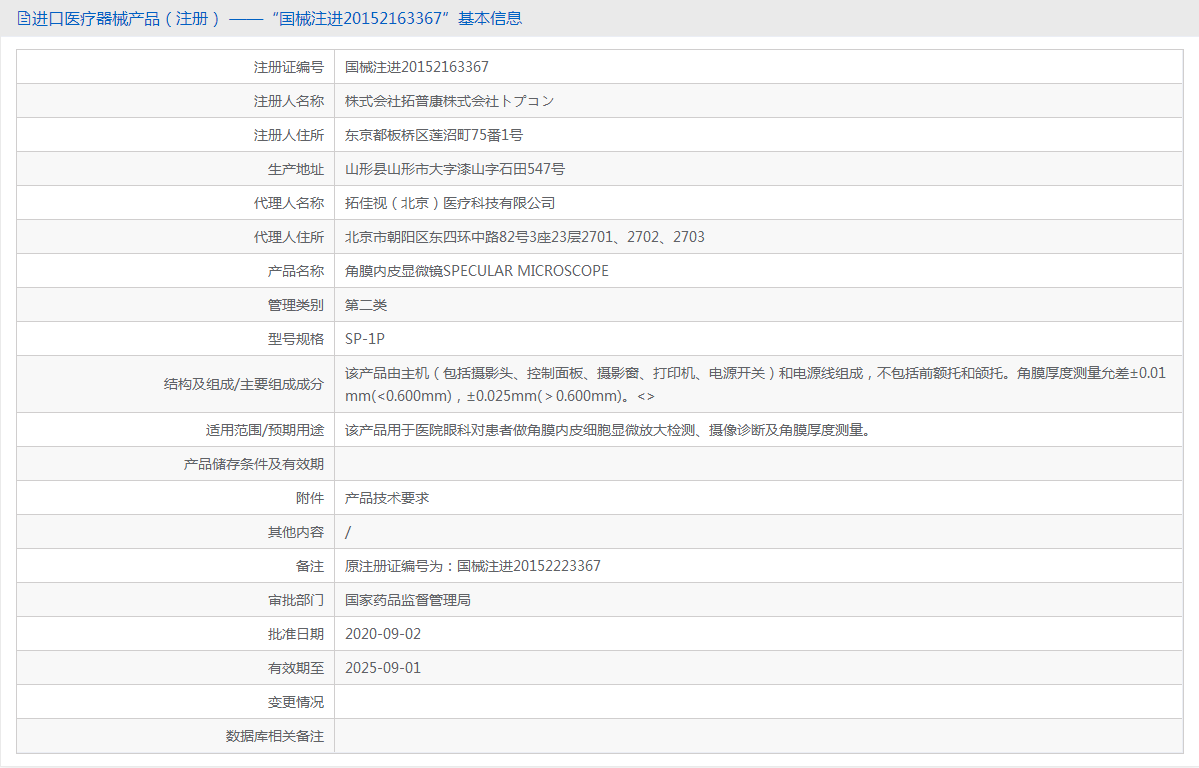Select production address 山形县山形市大字漆山字石田547号
1199x768 pixels.
(455, 169)
